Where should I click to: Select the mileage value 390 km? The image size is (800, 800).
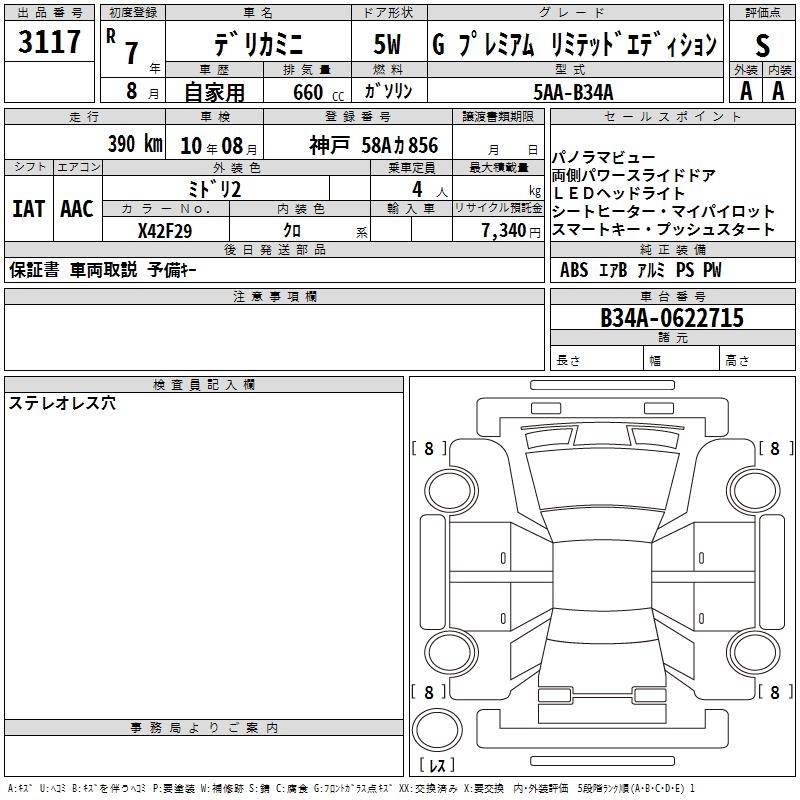pos(134,144)
